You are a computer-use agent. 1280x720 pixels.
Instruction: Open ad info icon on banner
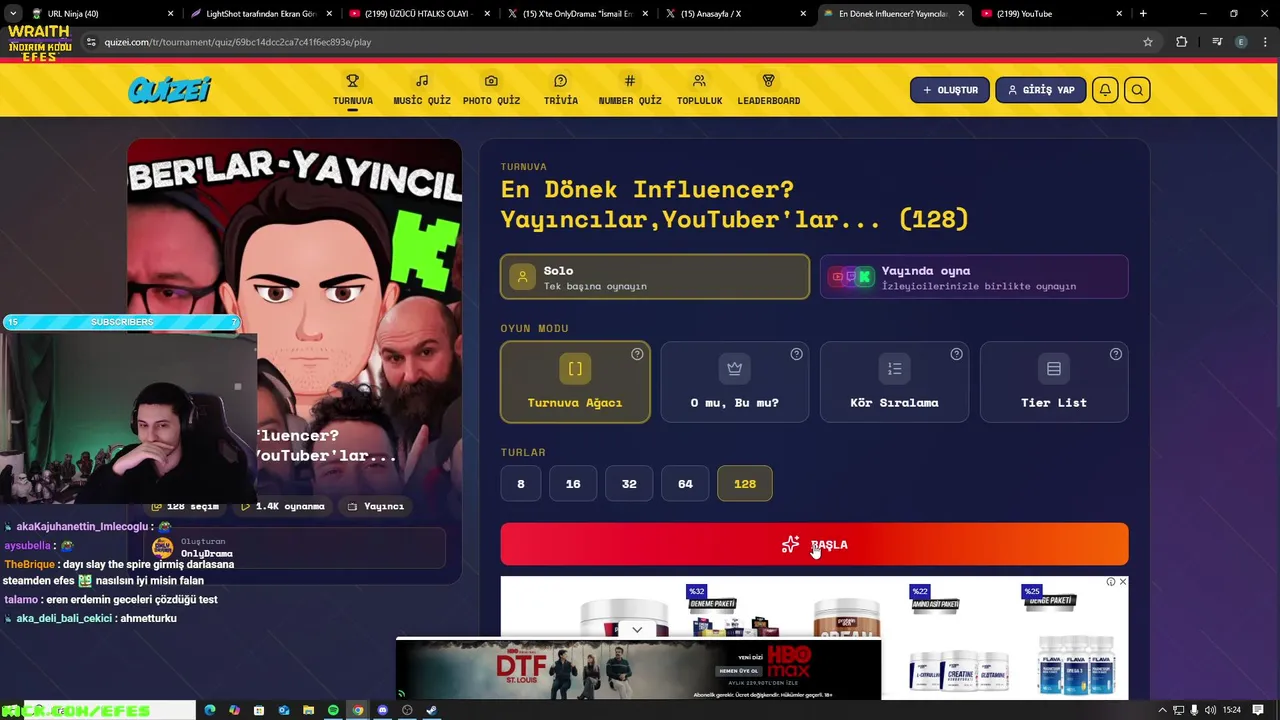1111,582
